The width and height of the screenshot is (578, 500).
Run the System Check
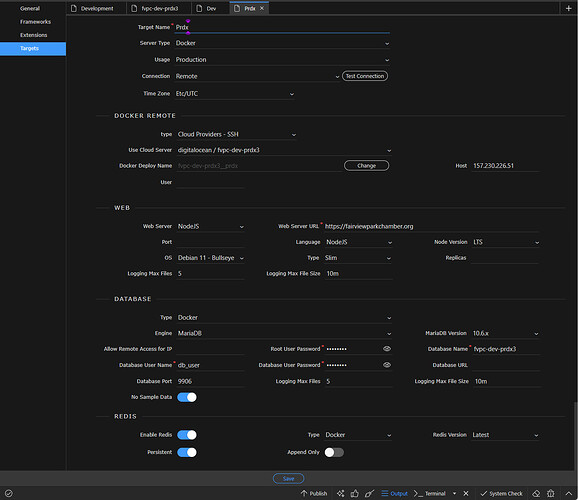(x=501, y=493)
